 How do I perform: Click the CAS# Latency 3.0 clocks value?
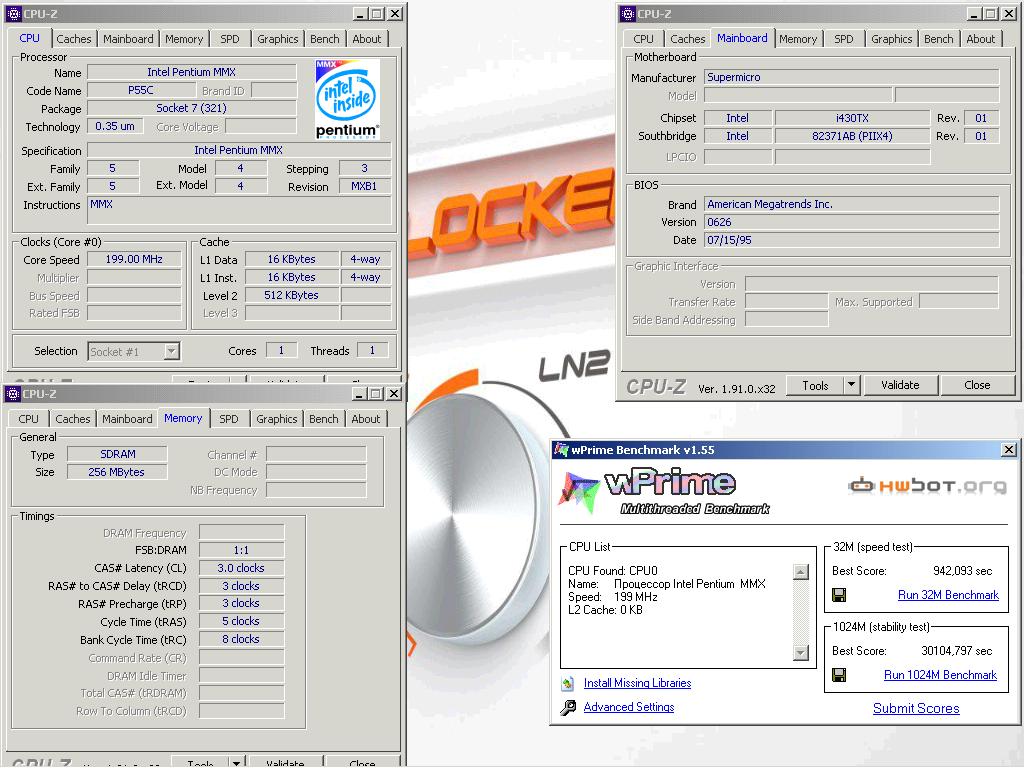[241, 568]
